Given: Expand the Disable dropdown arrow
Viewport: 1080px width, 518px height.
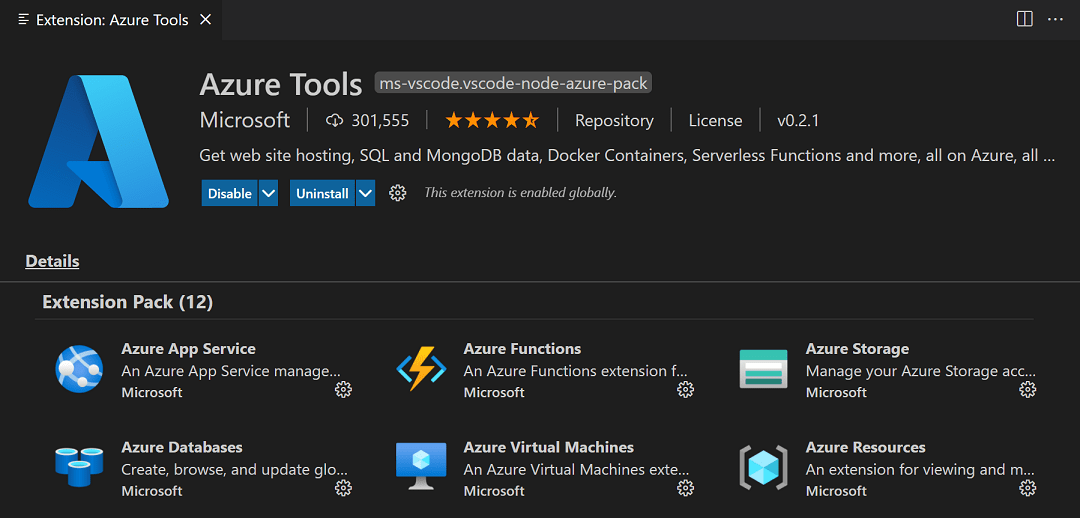Looking at the screenshot, I should [268, 193].
